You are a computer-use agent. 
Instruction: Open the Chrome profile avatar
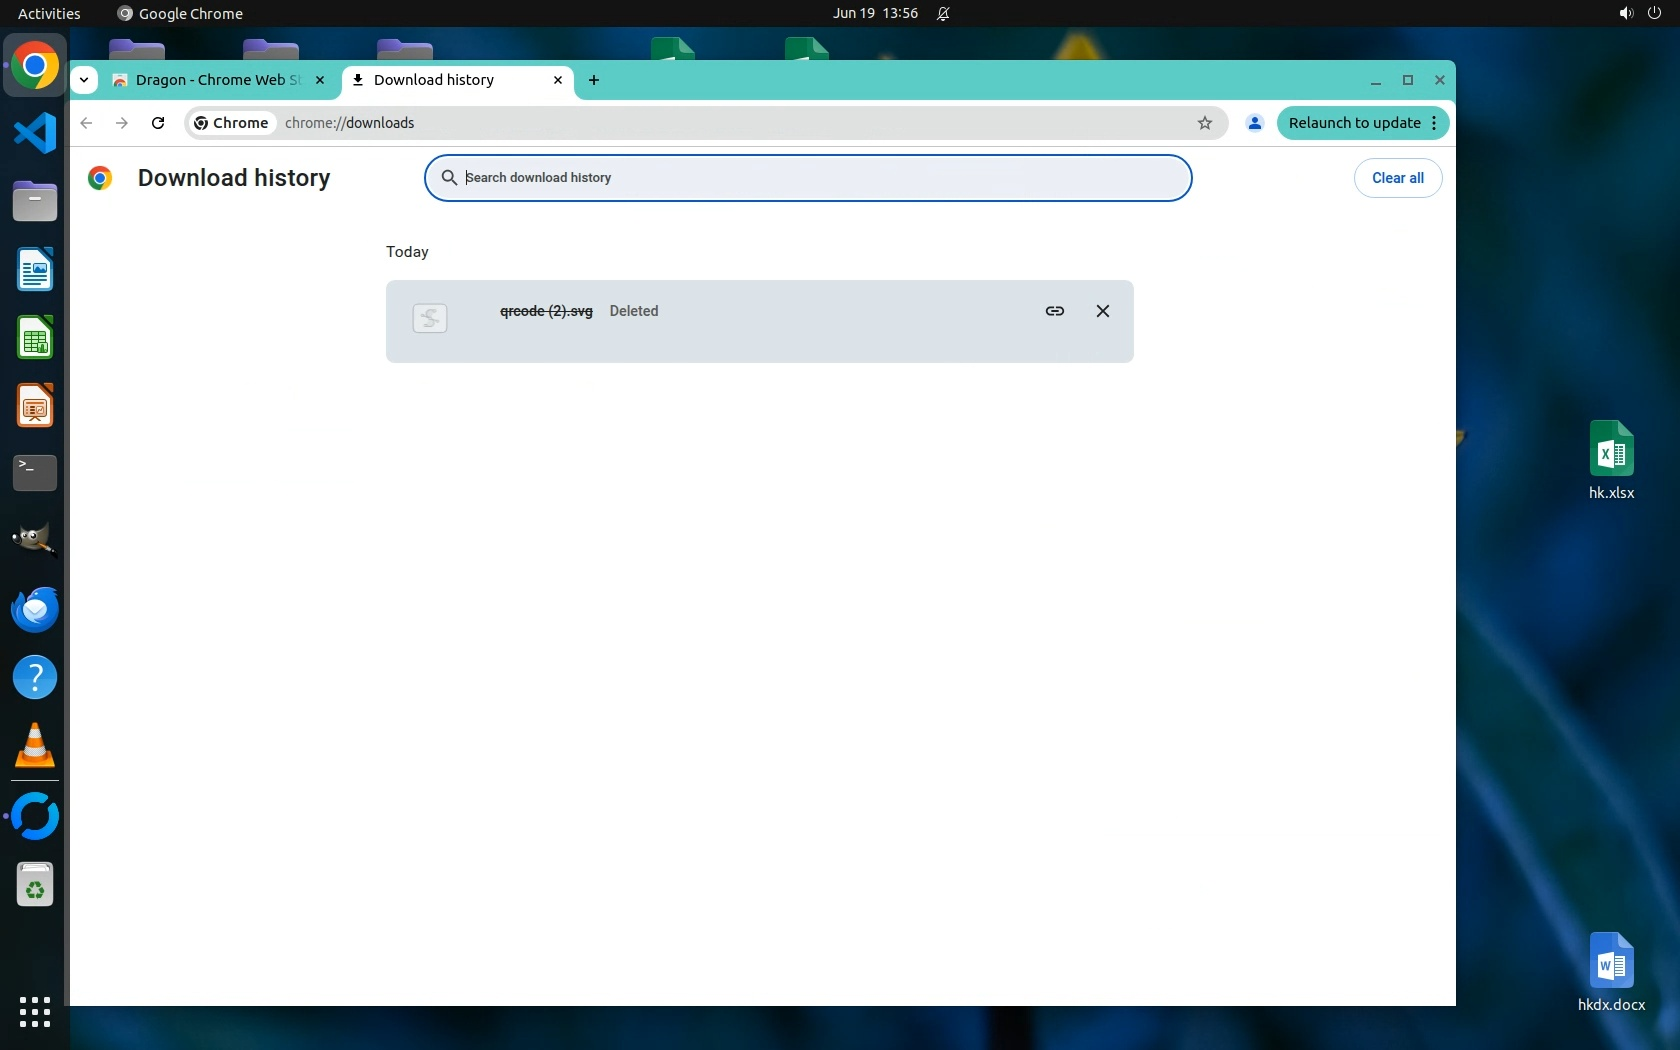(1254, 123)
